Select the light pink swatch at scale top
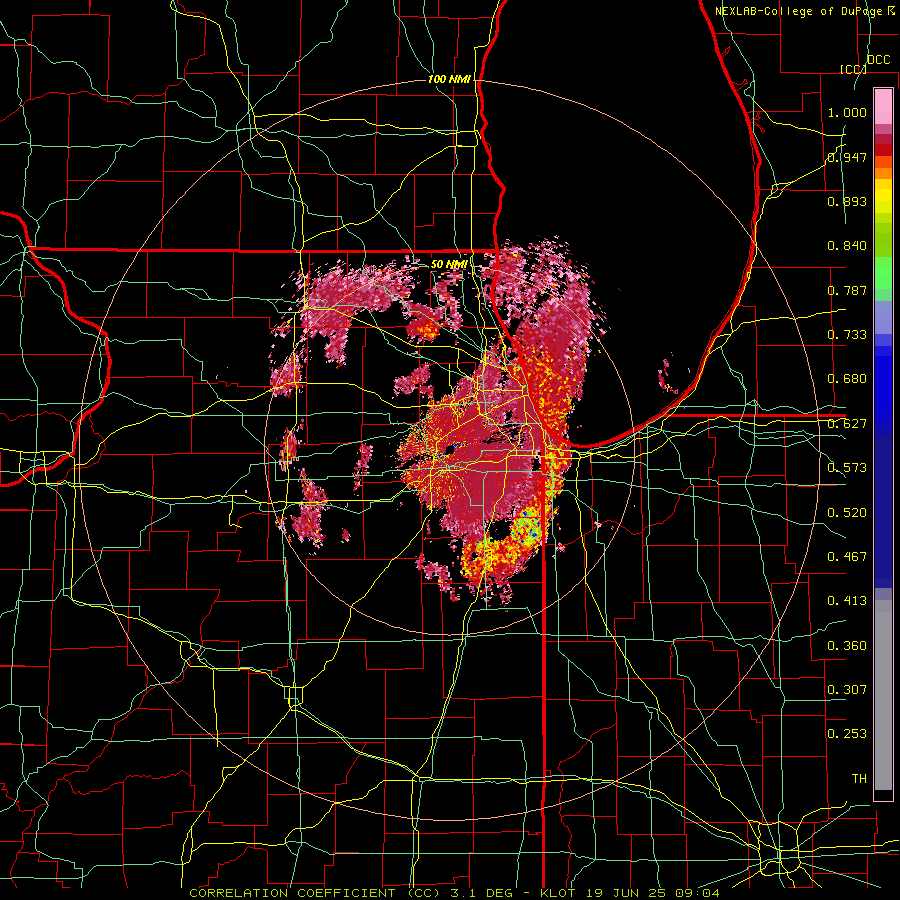 click(x=883, y=106)
